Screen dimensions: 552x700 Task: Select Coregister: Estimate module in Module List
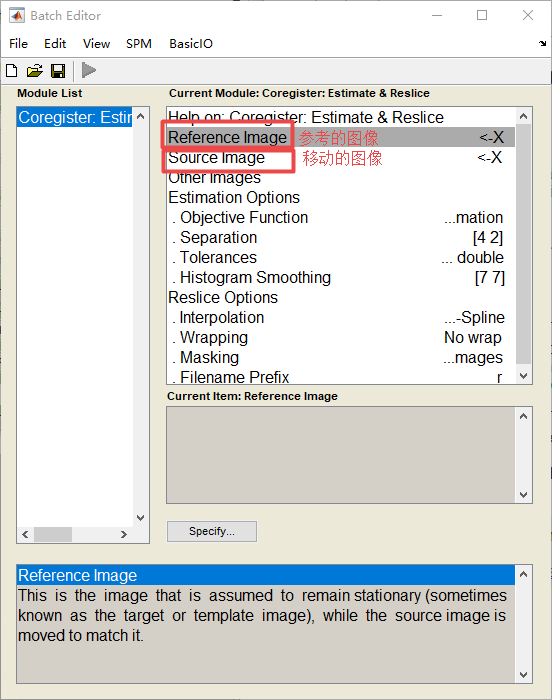pyautogui.click(x=75, y=117)
